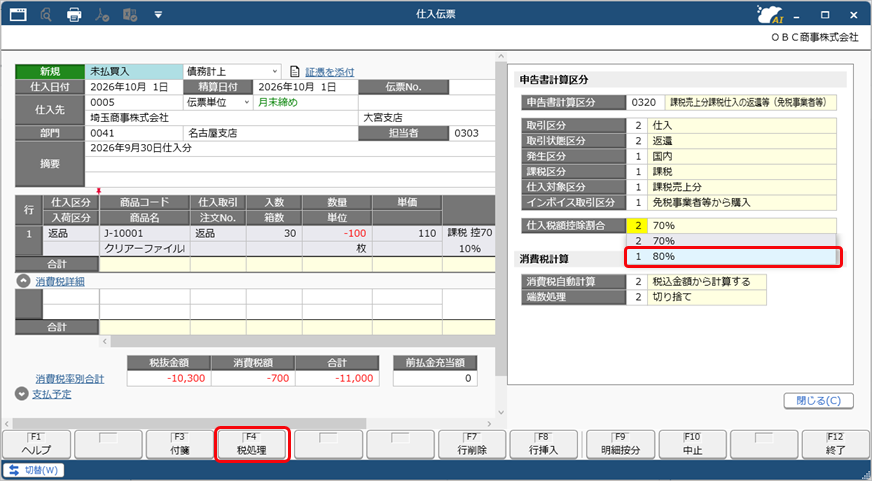Click the 入数 cell 30

point(274,234)
